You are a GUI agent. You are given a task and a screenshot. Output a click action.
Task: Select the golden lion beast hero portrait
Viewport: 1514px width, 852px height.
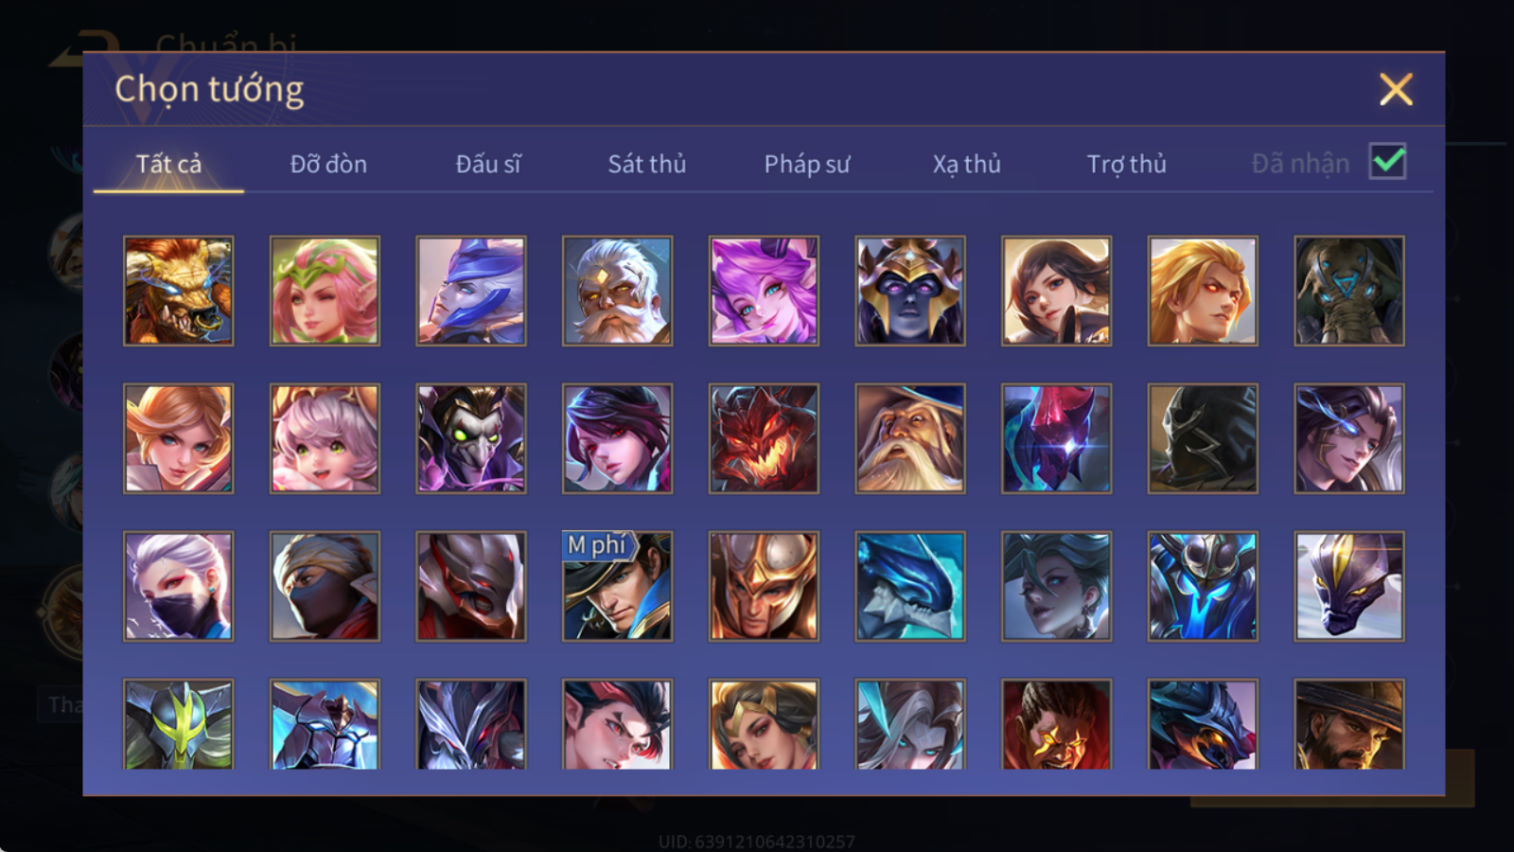[x=179, y=291]
